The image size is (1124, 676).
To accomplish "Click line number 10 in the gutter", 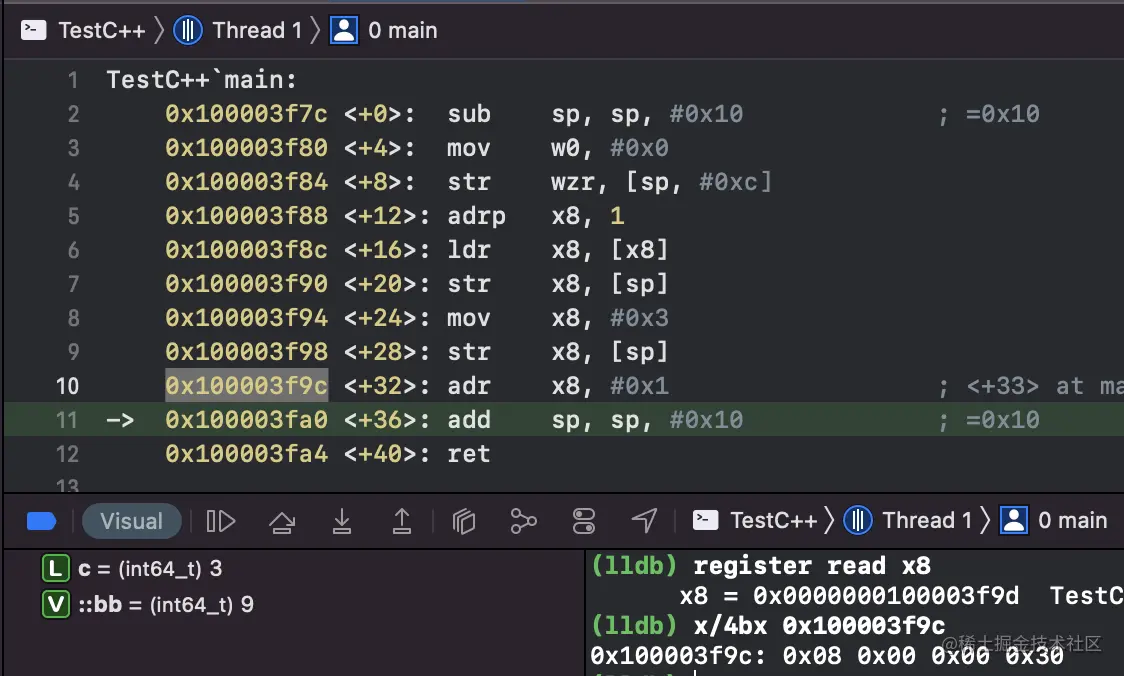I will (67, 386).
